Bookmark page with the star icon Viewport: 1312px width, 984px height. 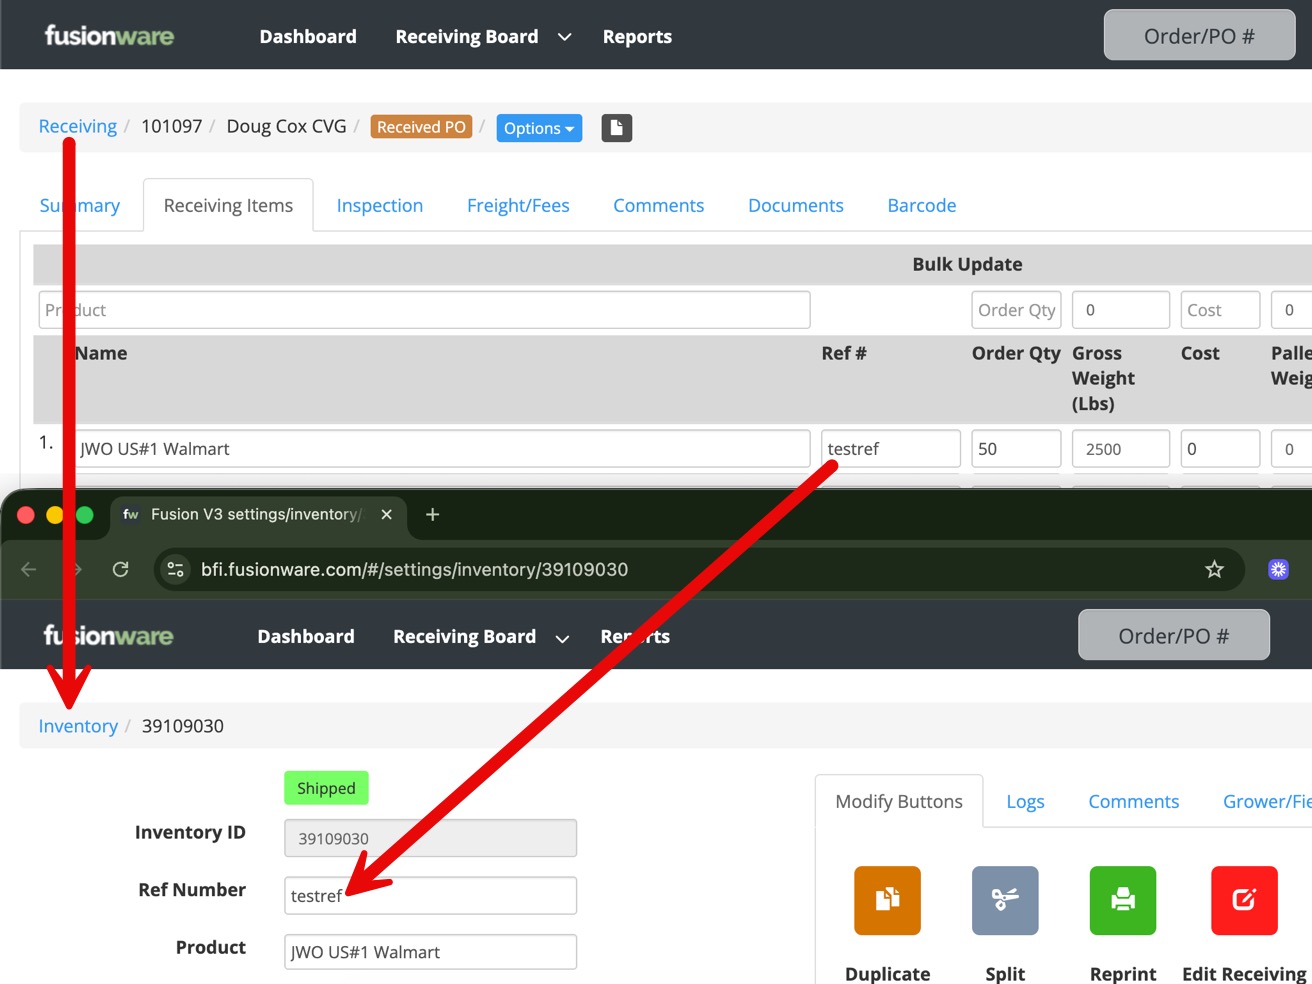[x=1214, y=569]
